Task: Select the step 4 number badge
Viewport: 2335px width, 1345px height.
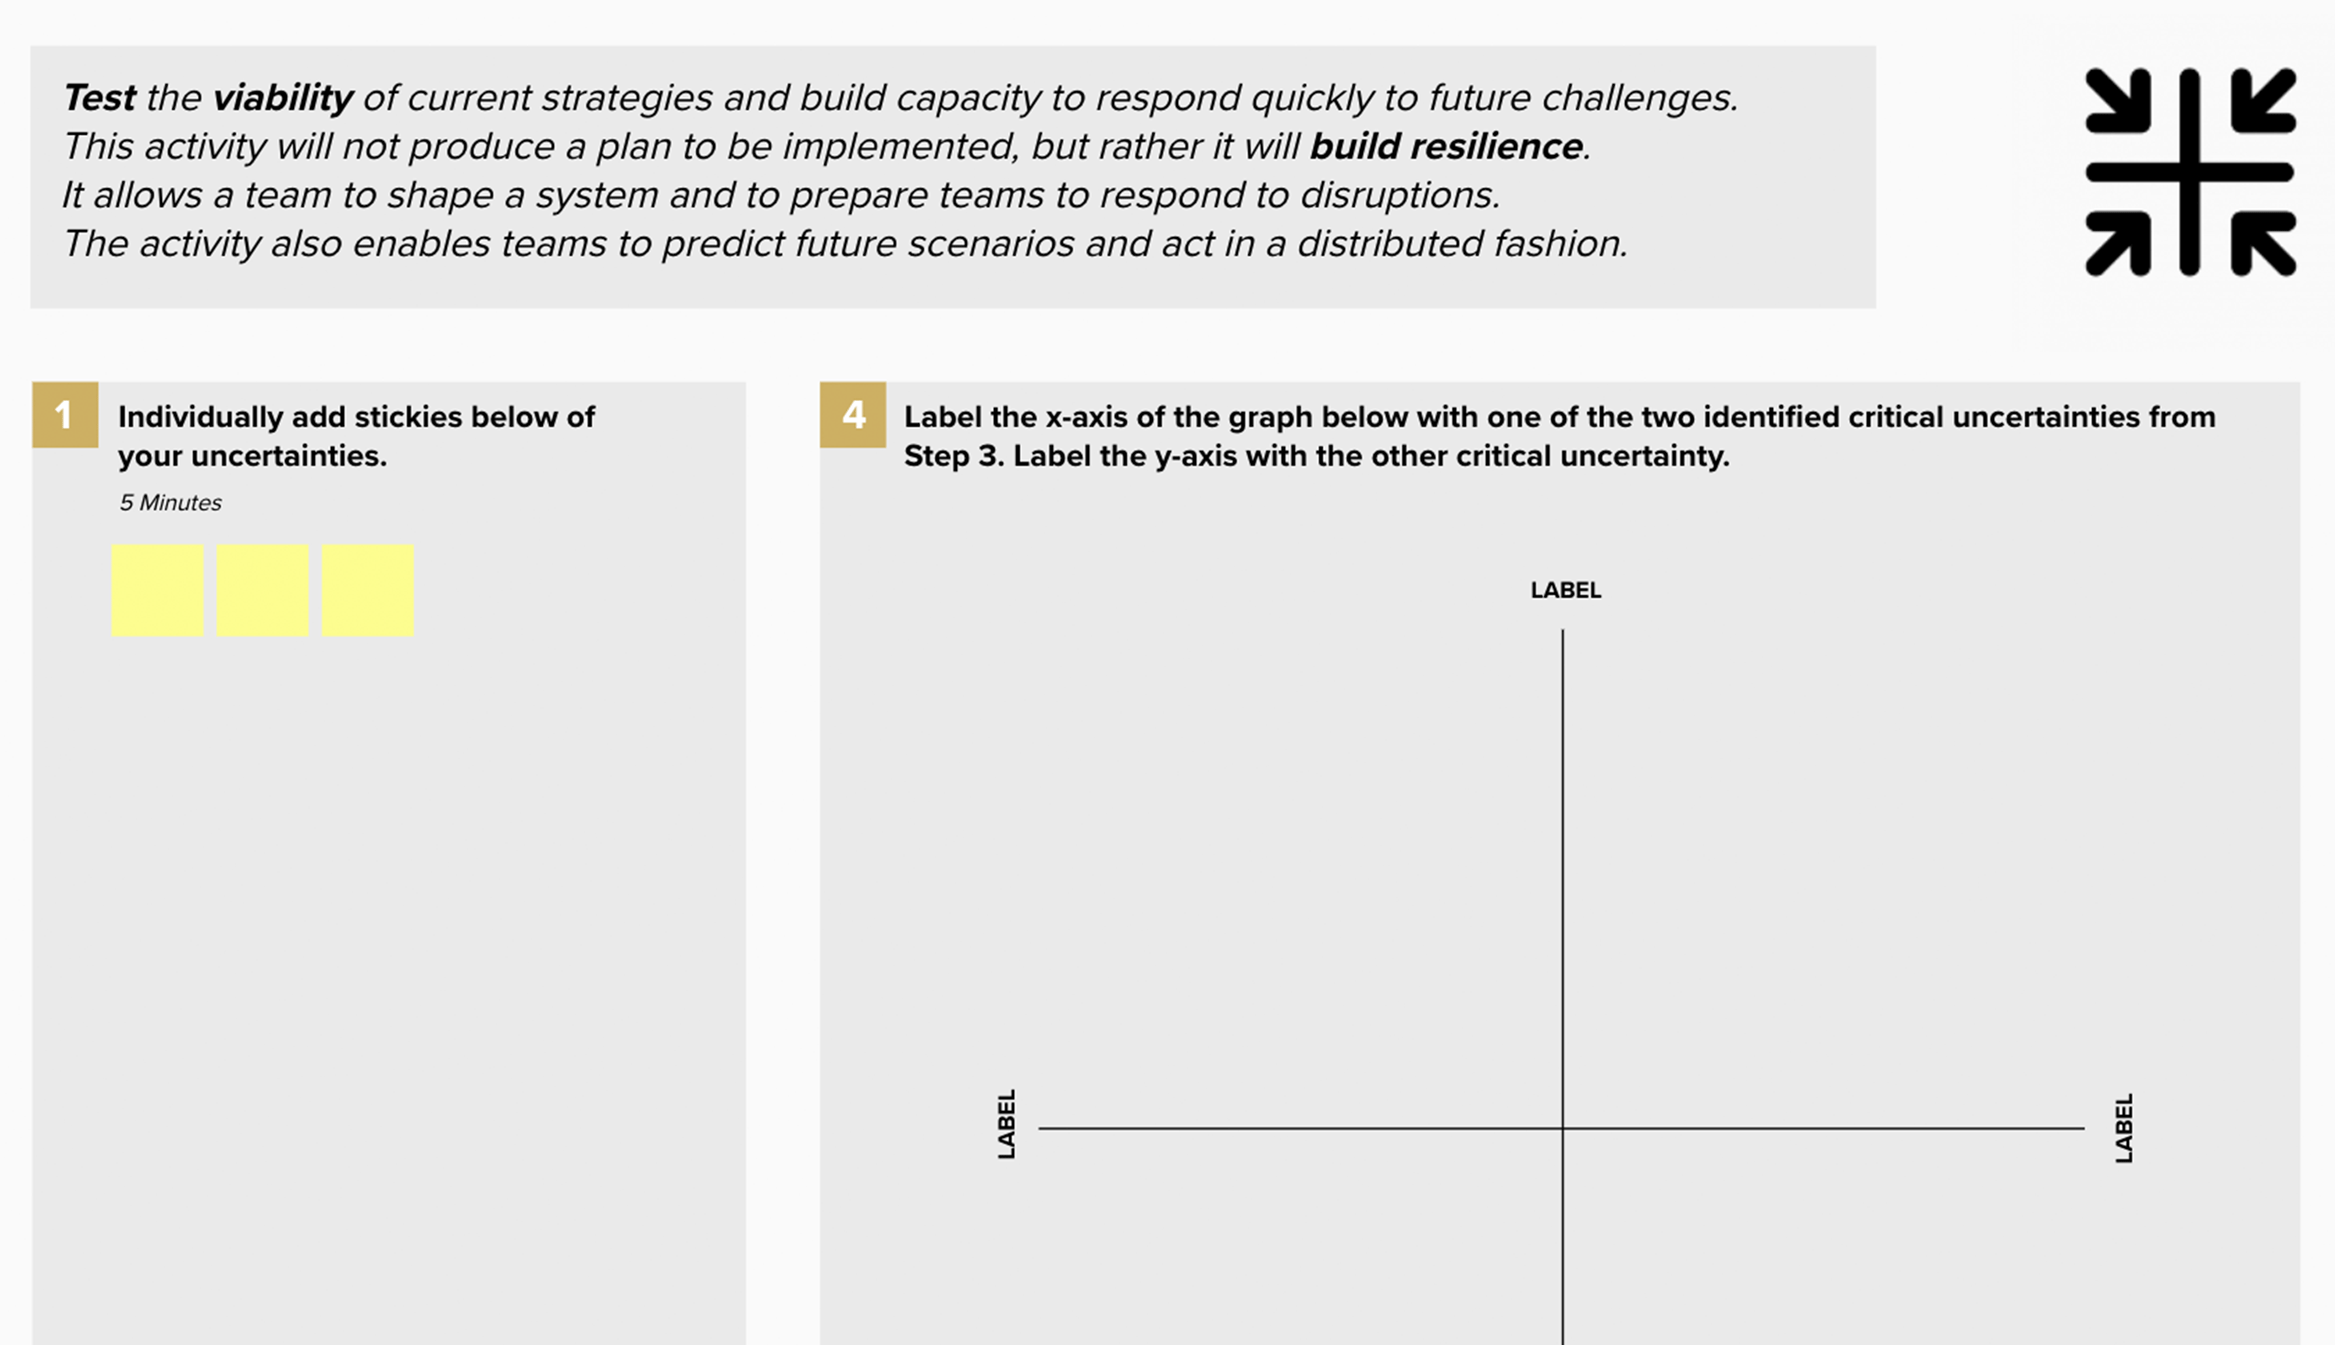Action: [853, 414]
